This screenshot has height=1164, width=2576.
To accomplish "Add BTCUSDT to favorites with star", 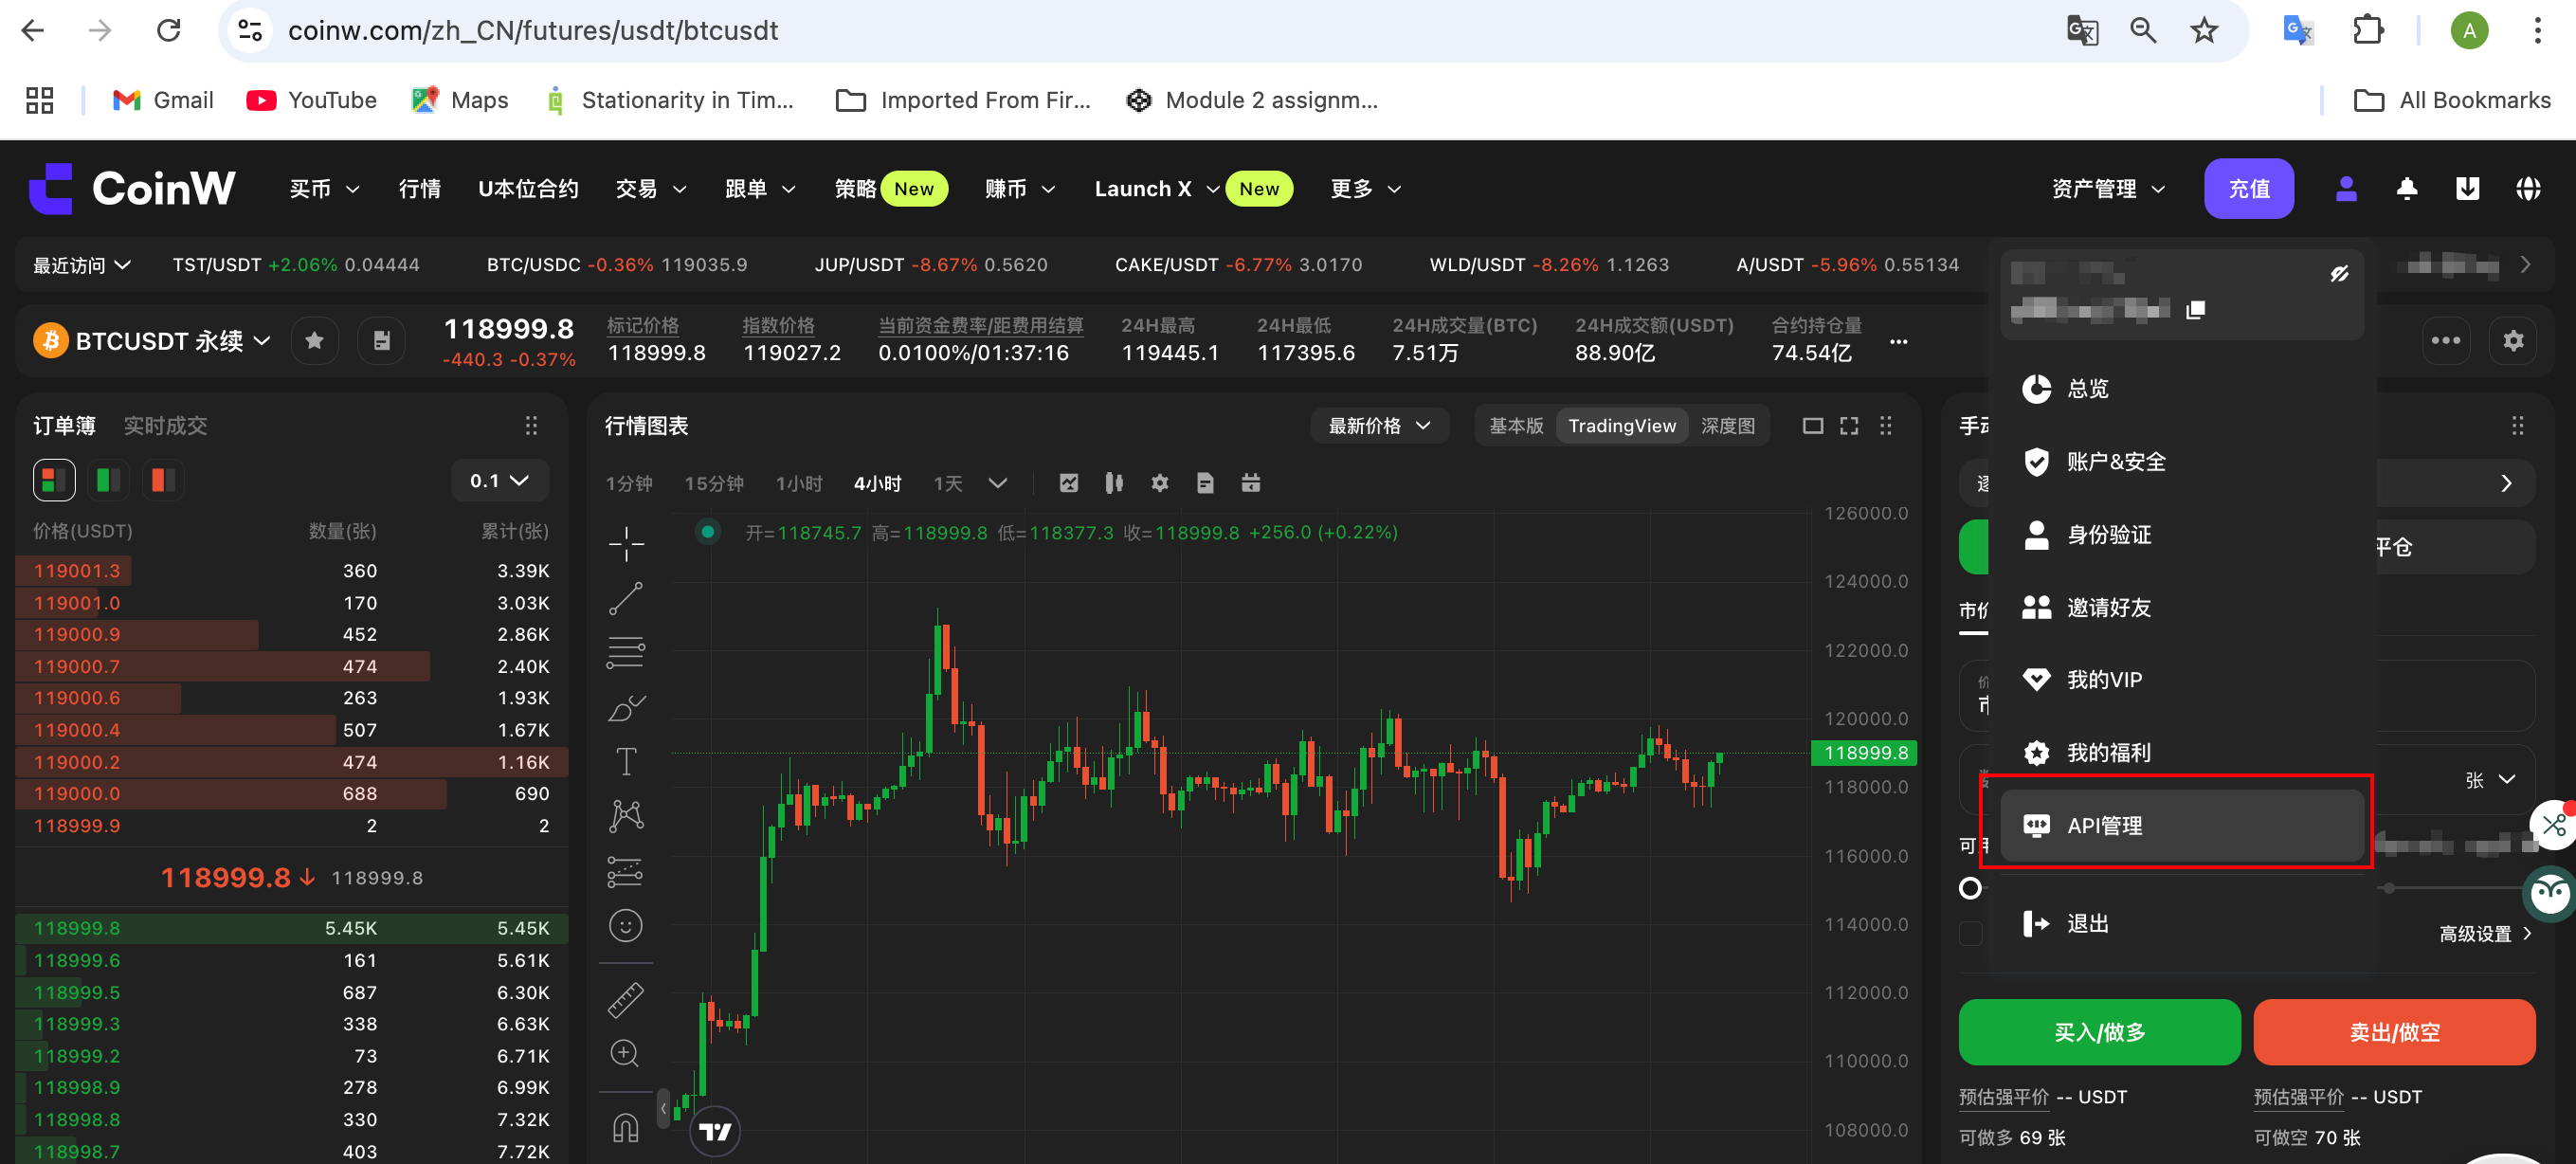I will tap(314, 341).
